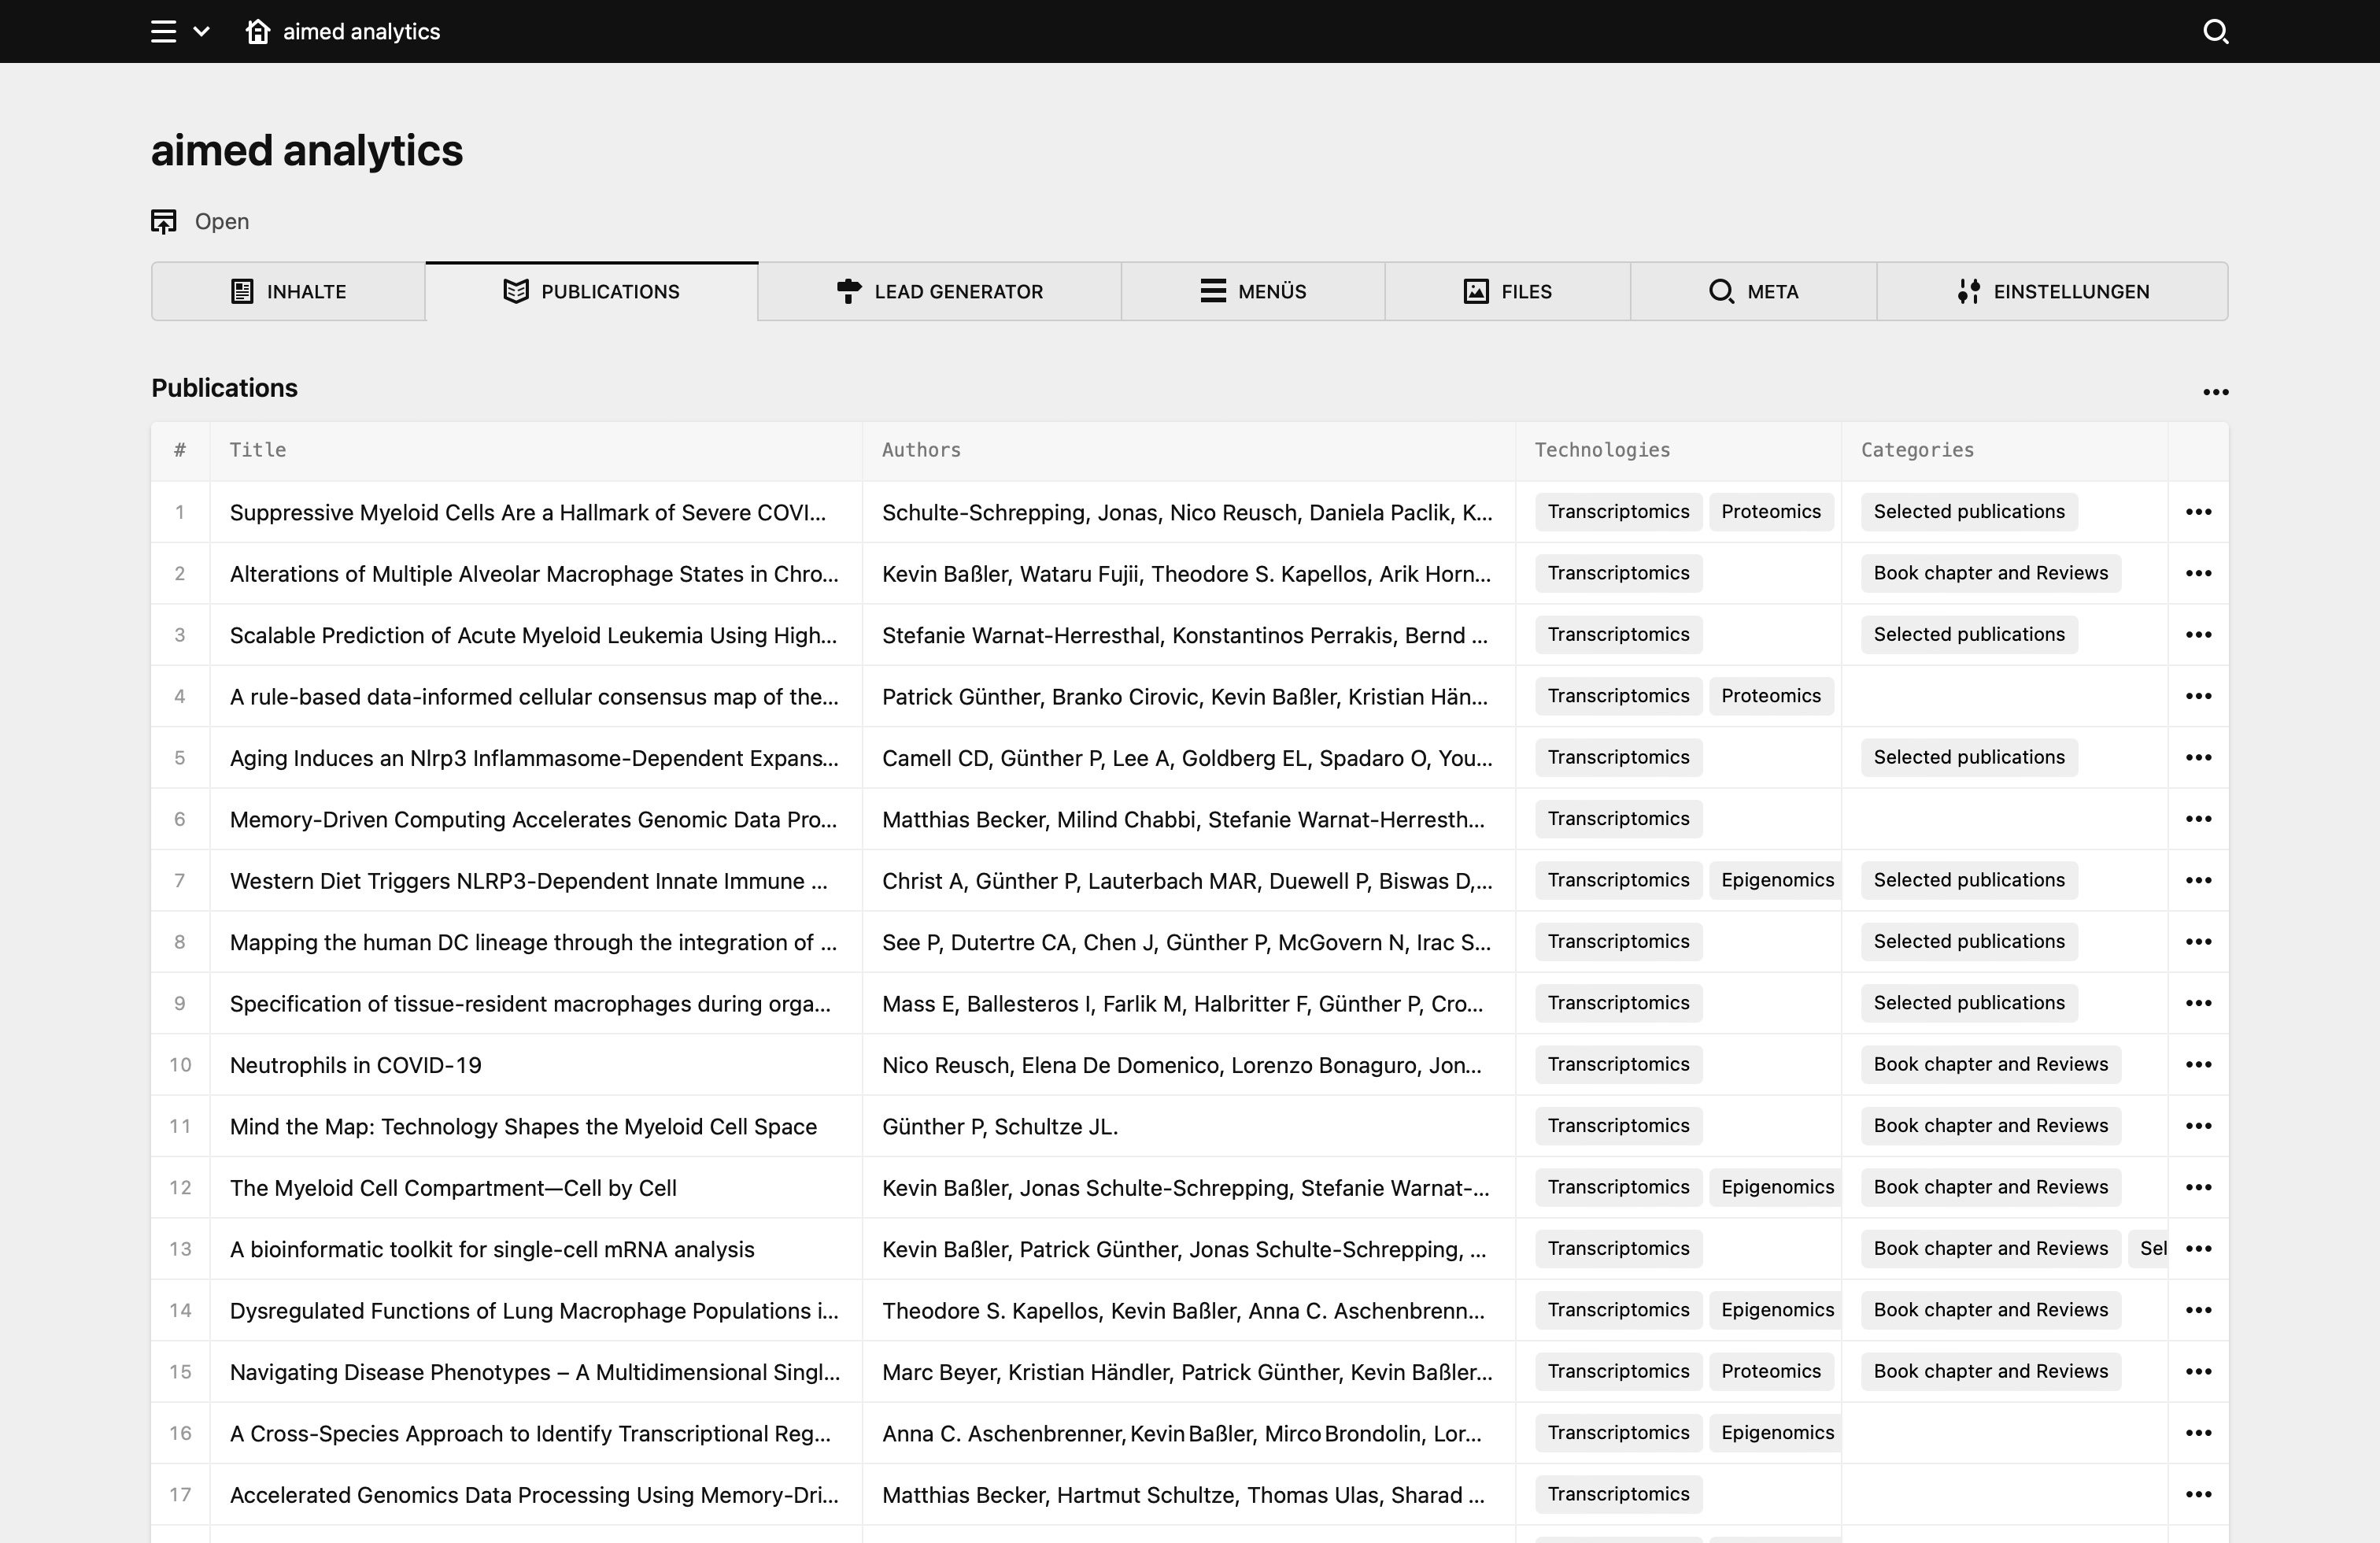The width and height of the screenshot is (2380, 1543).
Task: Open options for Suppressive Myeloid Cells row
Action: (2198, 512)
